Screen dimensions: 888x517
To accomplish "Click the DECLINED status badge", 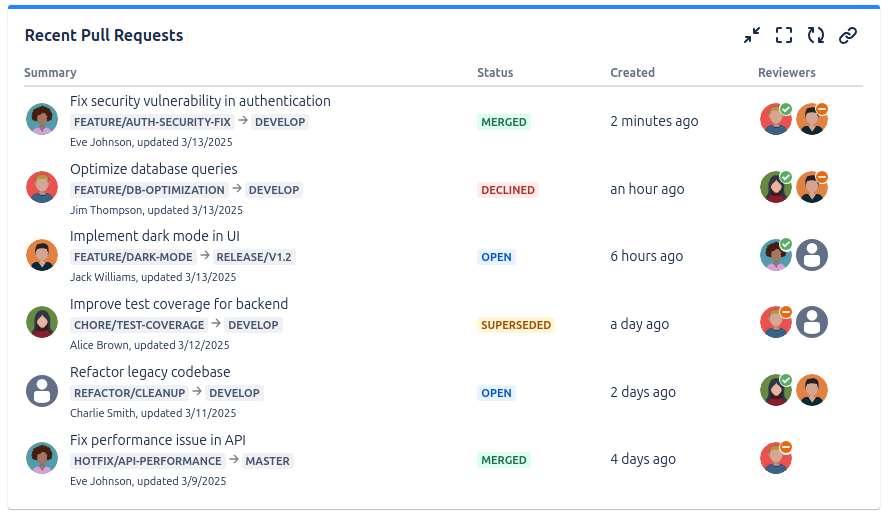I will tap(508, 190).
